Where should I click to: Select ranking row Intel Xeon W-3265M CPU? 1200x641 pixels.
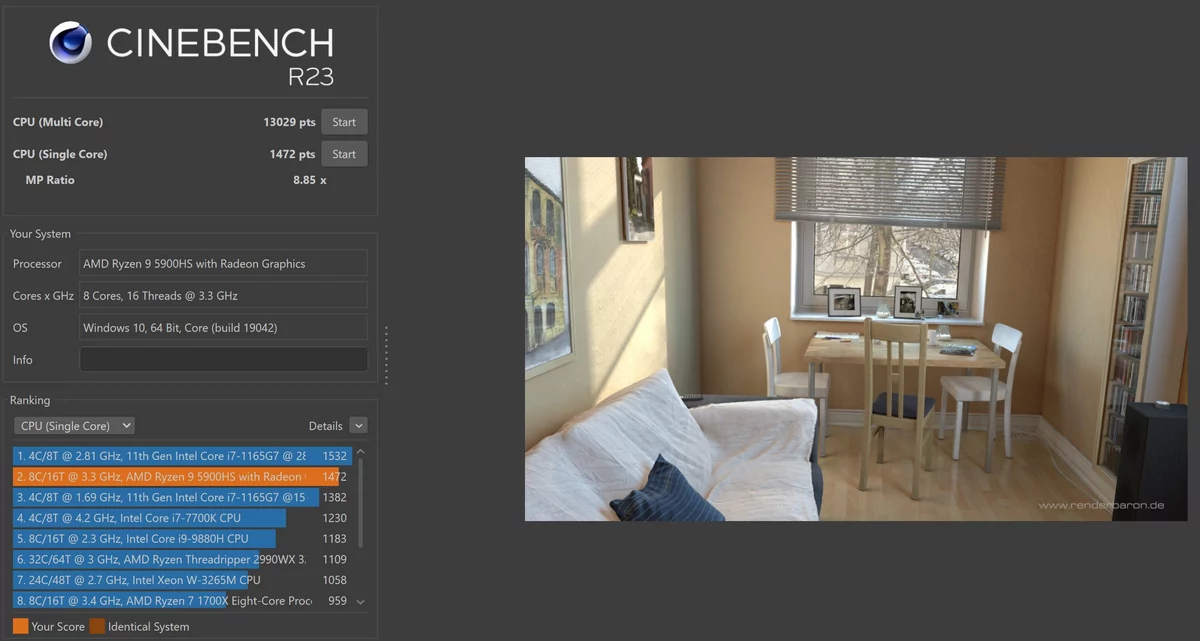point(182,580)
